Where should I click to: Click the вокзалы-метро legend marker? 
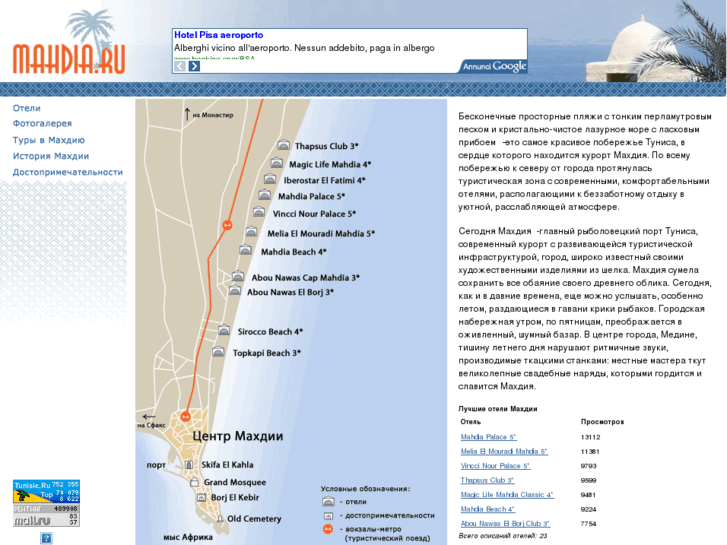click(x=328, y=529)
